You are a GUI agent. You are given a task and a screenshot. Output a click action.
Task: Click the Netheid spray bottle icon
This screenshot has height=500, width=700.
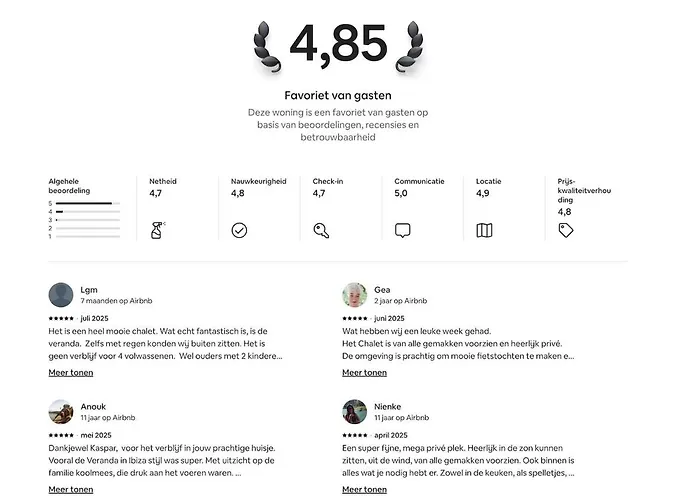(x=157, y=230)
